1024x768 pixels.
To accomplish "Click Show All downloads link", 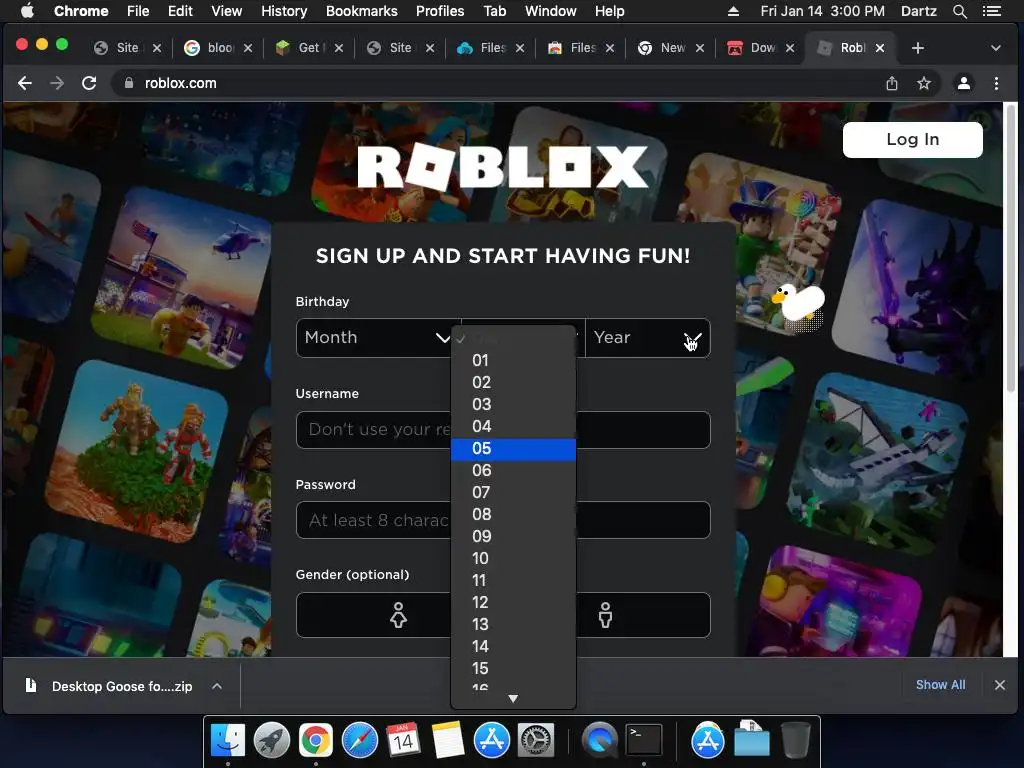I will point(940,685).
